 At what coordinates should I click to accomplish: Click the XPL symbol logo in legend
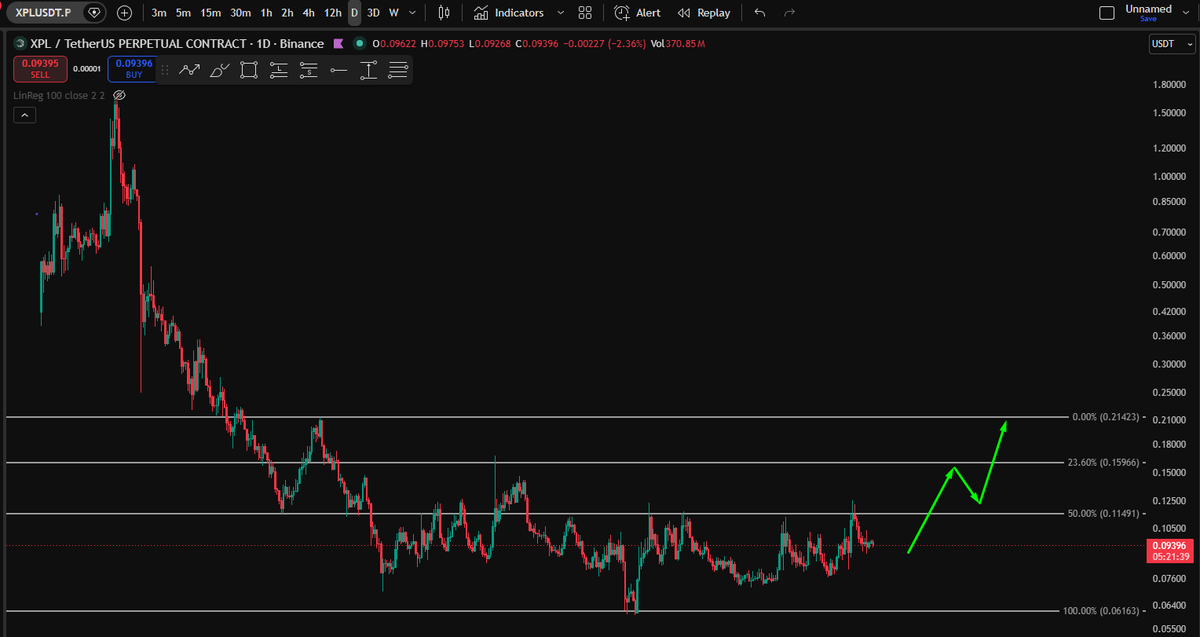pos(20,44)
